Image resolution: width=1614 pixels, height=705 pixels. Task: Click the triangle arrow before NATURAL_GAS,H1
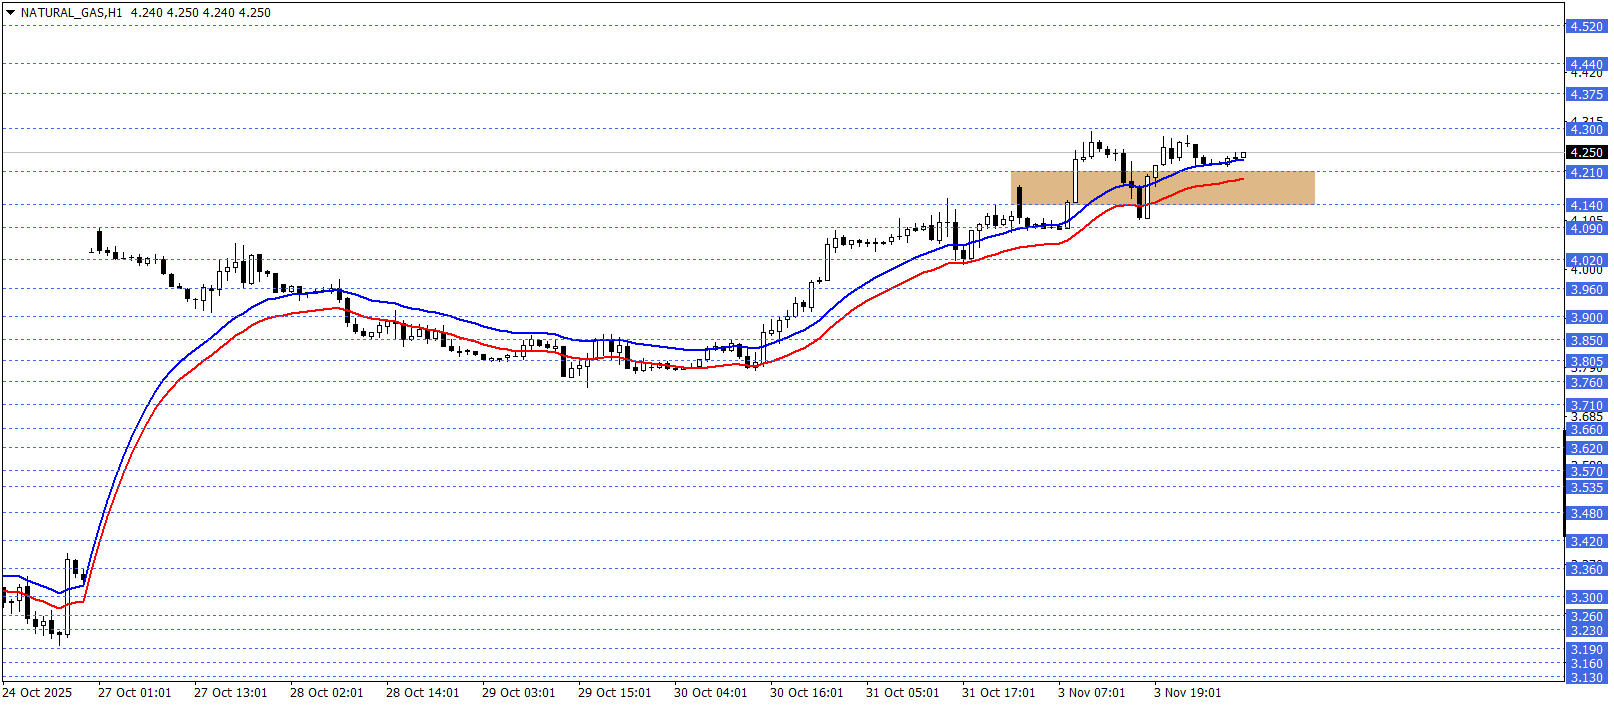pos(10,13)
